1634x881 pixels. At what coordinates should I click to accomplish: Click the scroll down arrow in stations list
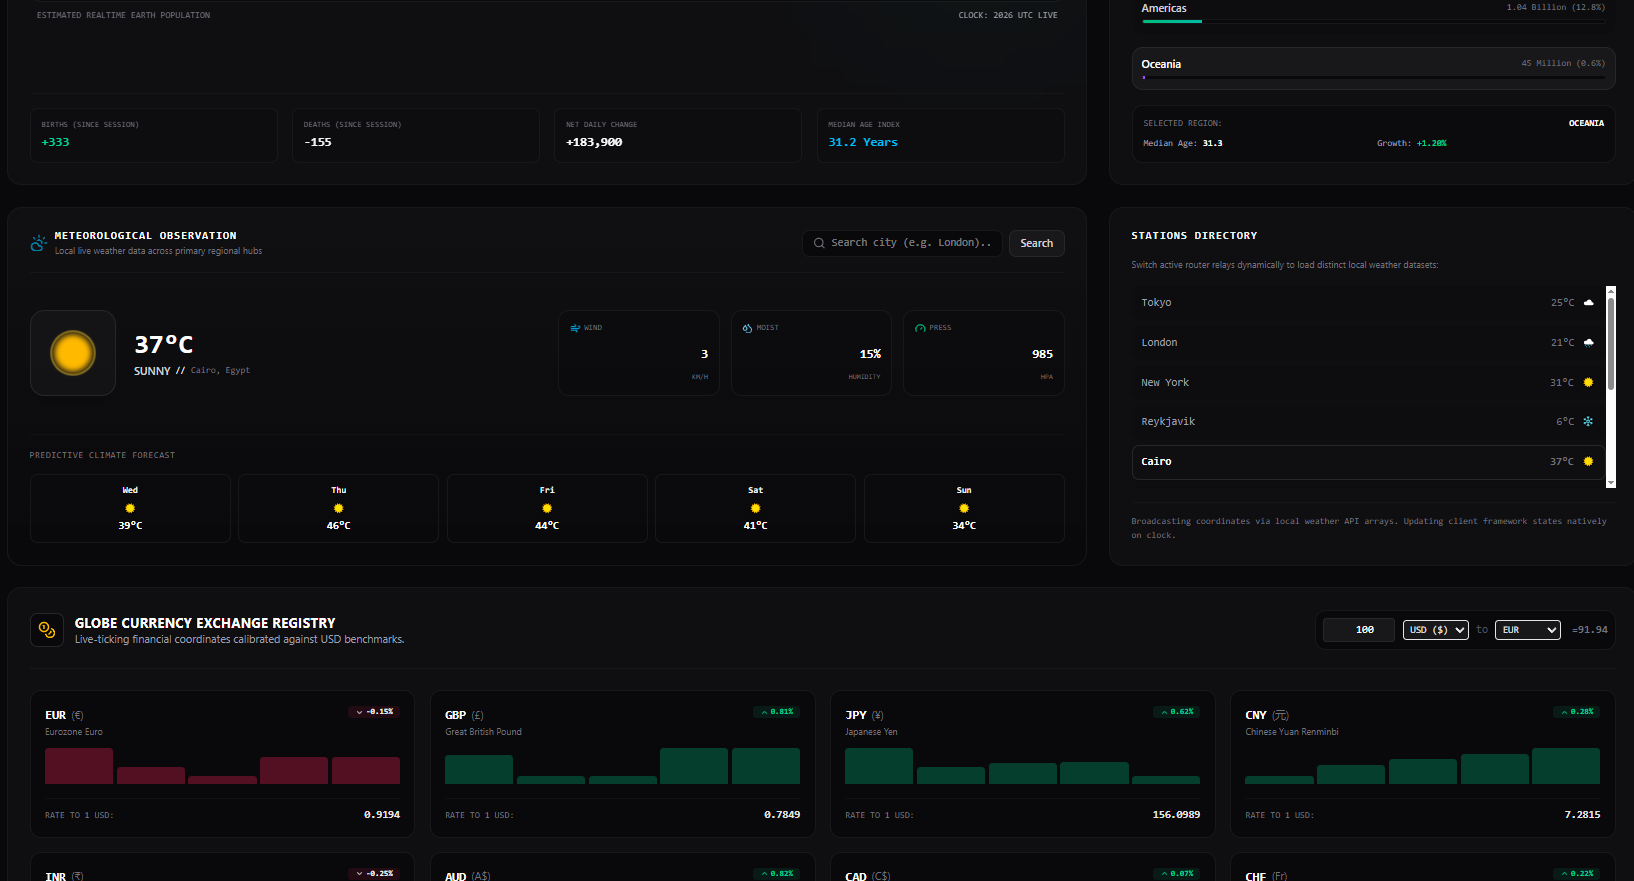coord(1610,482)
